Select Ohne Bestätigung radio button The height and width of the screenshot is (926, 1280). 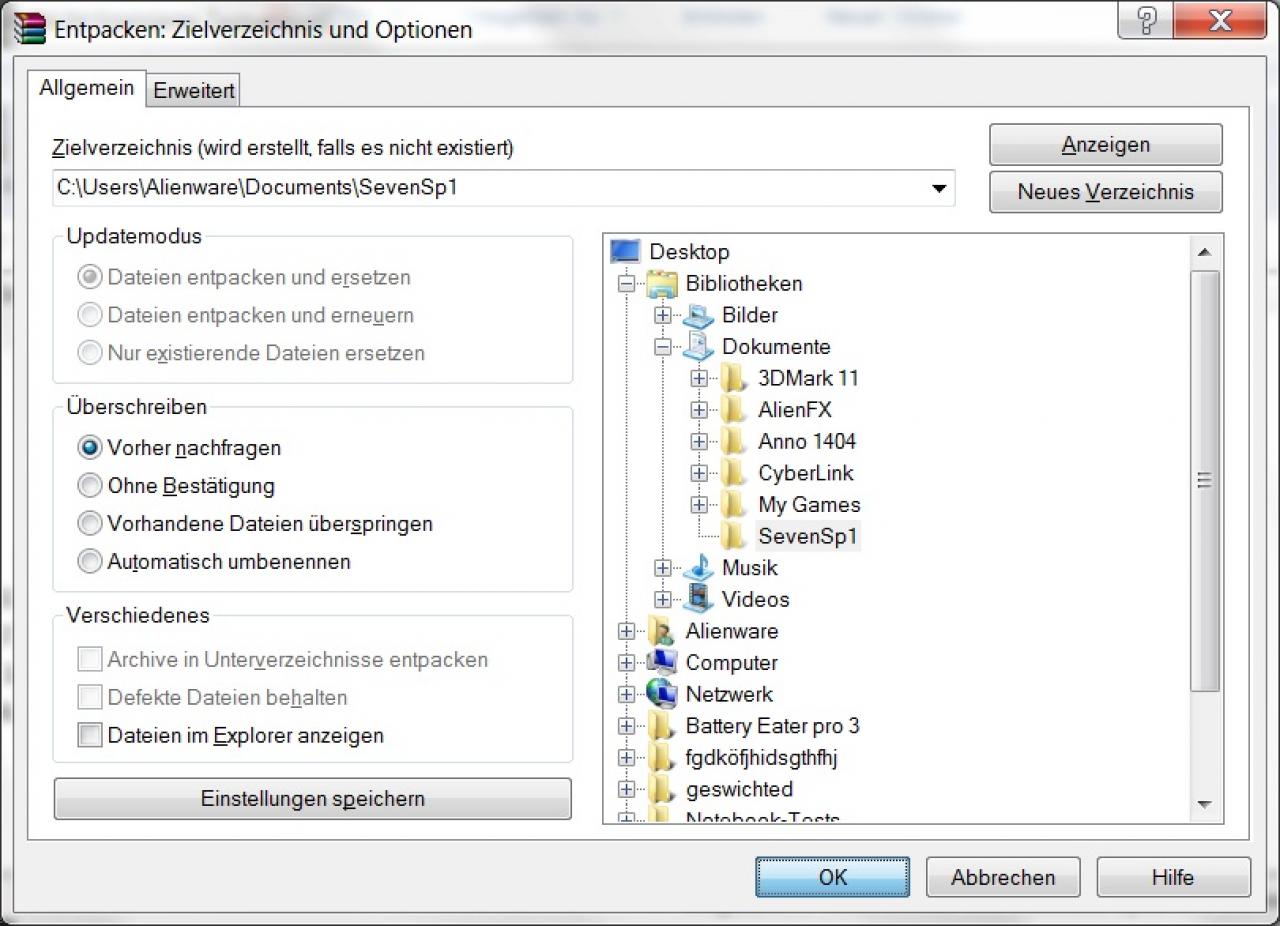(x=90, y=486)
